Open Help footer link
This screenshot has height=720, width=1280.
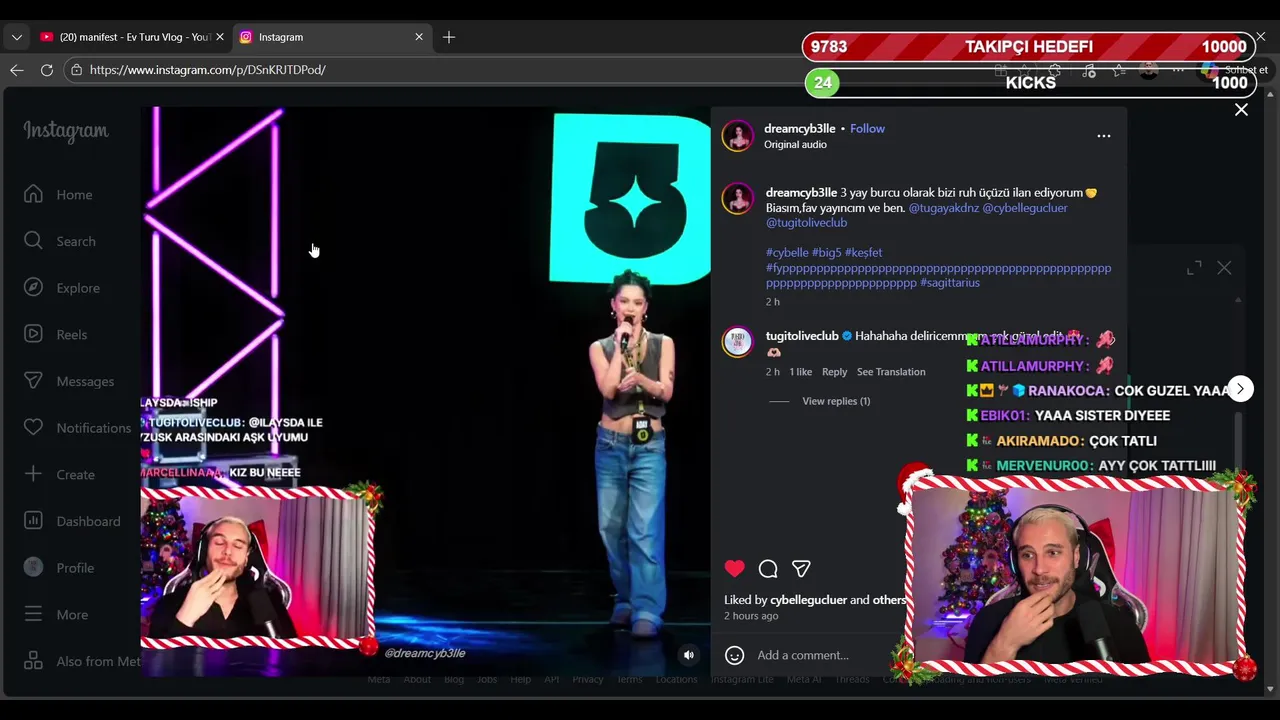pos(520,680)
